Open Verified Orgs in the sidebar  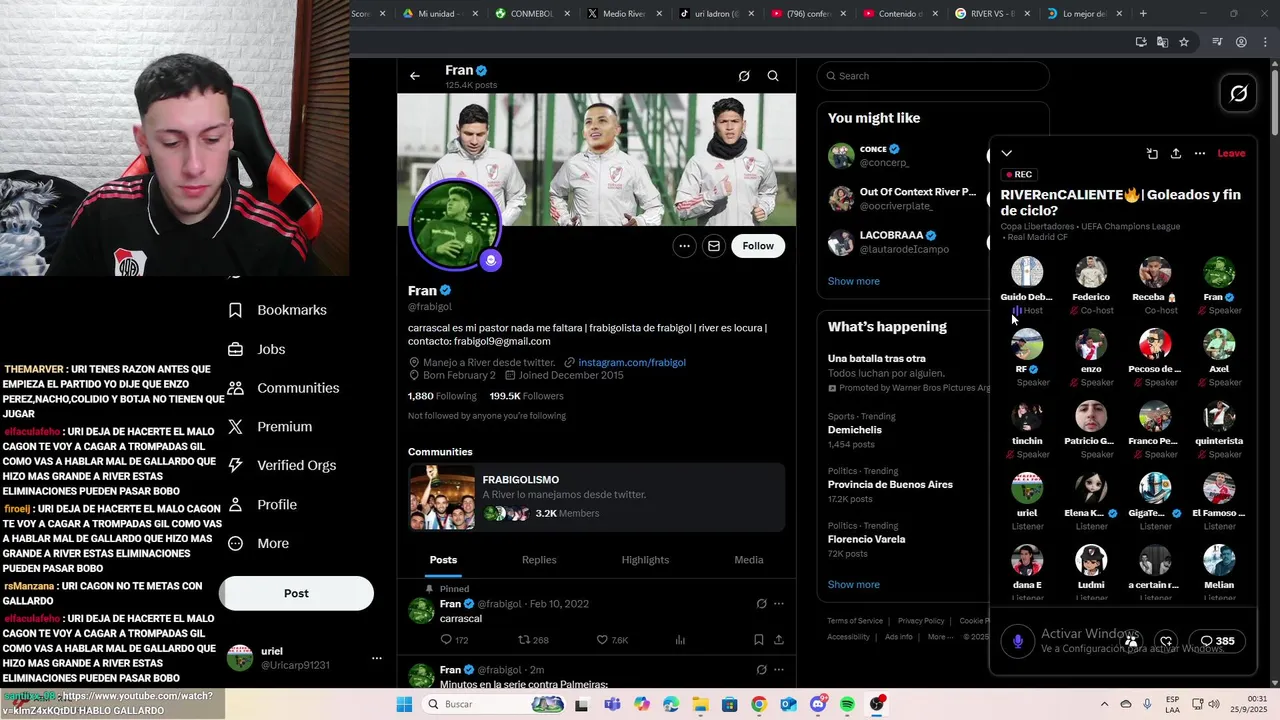282,465
